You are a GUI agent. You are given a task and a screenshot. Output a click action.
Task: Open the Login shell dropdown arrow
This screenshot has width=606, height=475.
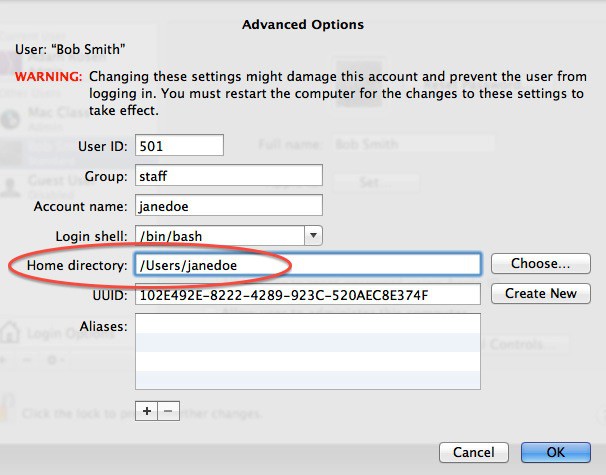pyautogui.click(x=312, y=235)
